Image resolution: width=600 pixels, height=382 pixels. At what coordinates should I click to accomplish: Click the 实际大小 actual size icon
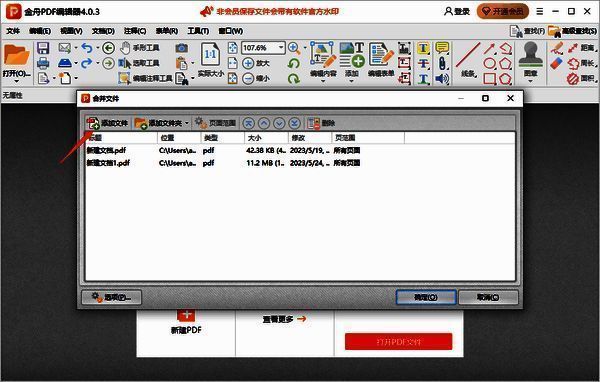210,59
